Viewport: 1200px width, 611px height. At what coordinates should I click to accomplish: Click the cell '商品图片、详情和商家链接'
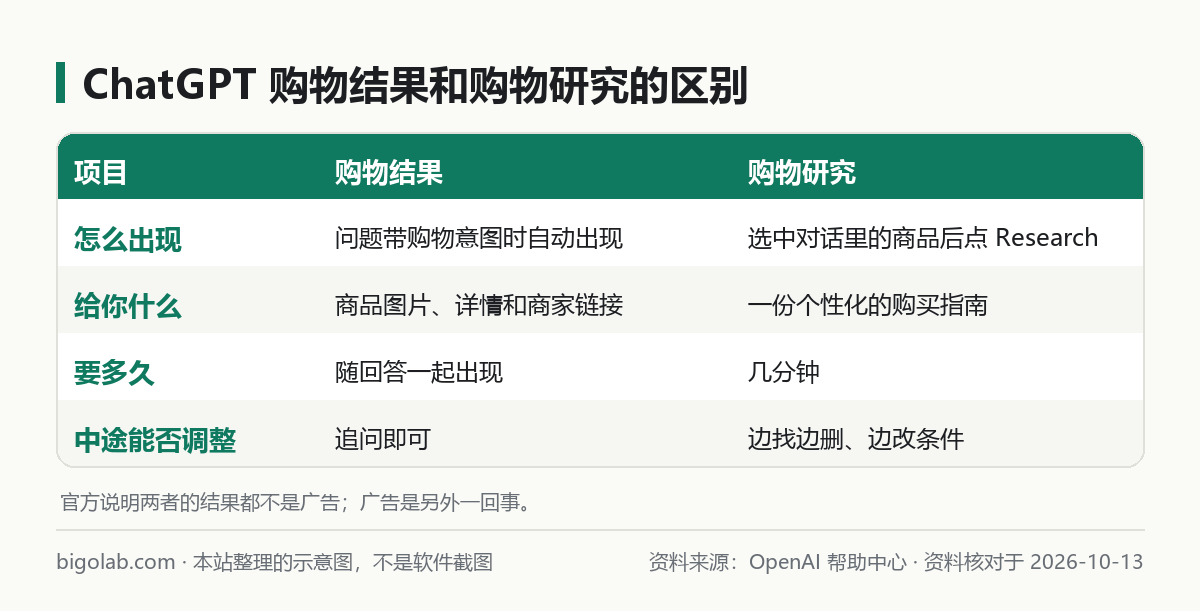[x=479, y=306]
